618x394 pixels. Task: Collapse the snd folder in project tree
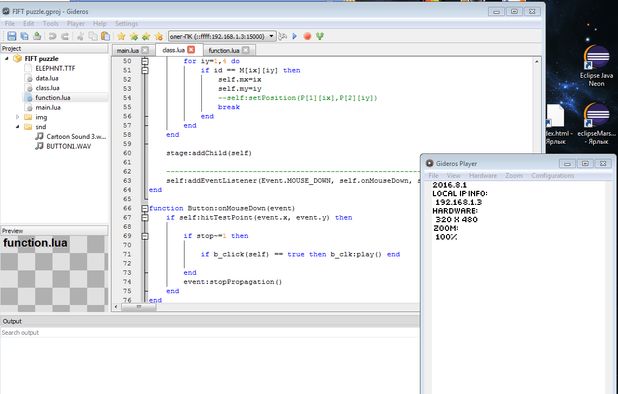click(x=17, y=127)
